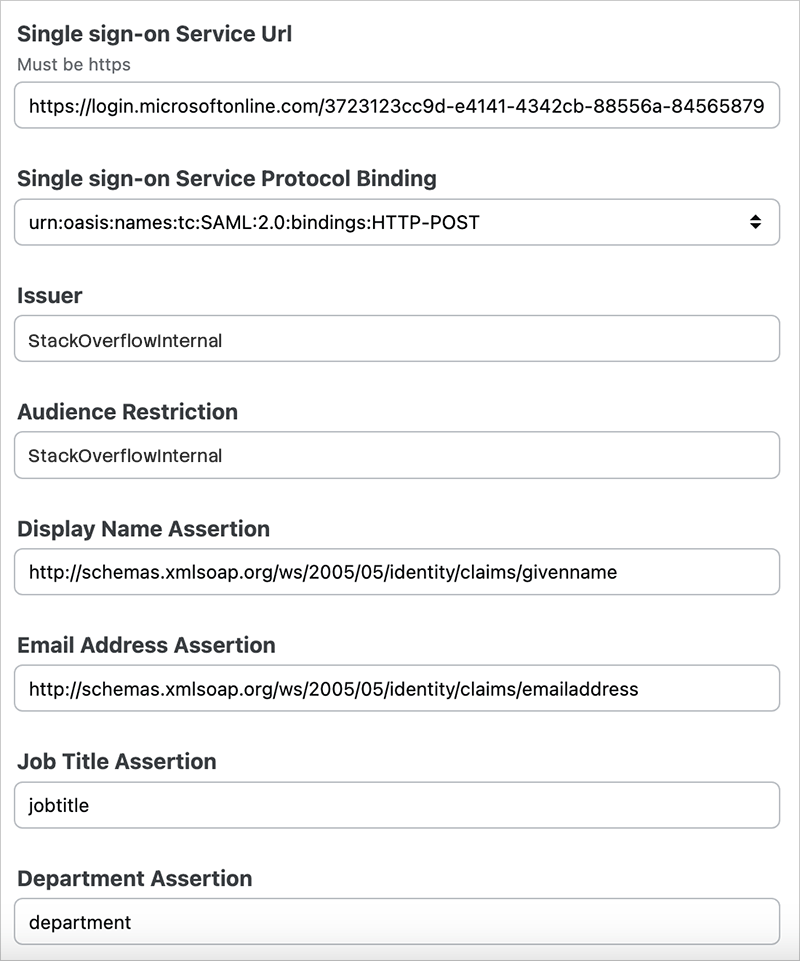800x961 pixels.
Task: Click the "Single sign-on Service Protocol Binding" label
Action: tap(226, 178)
